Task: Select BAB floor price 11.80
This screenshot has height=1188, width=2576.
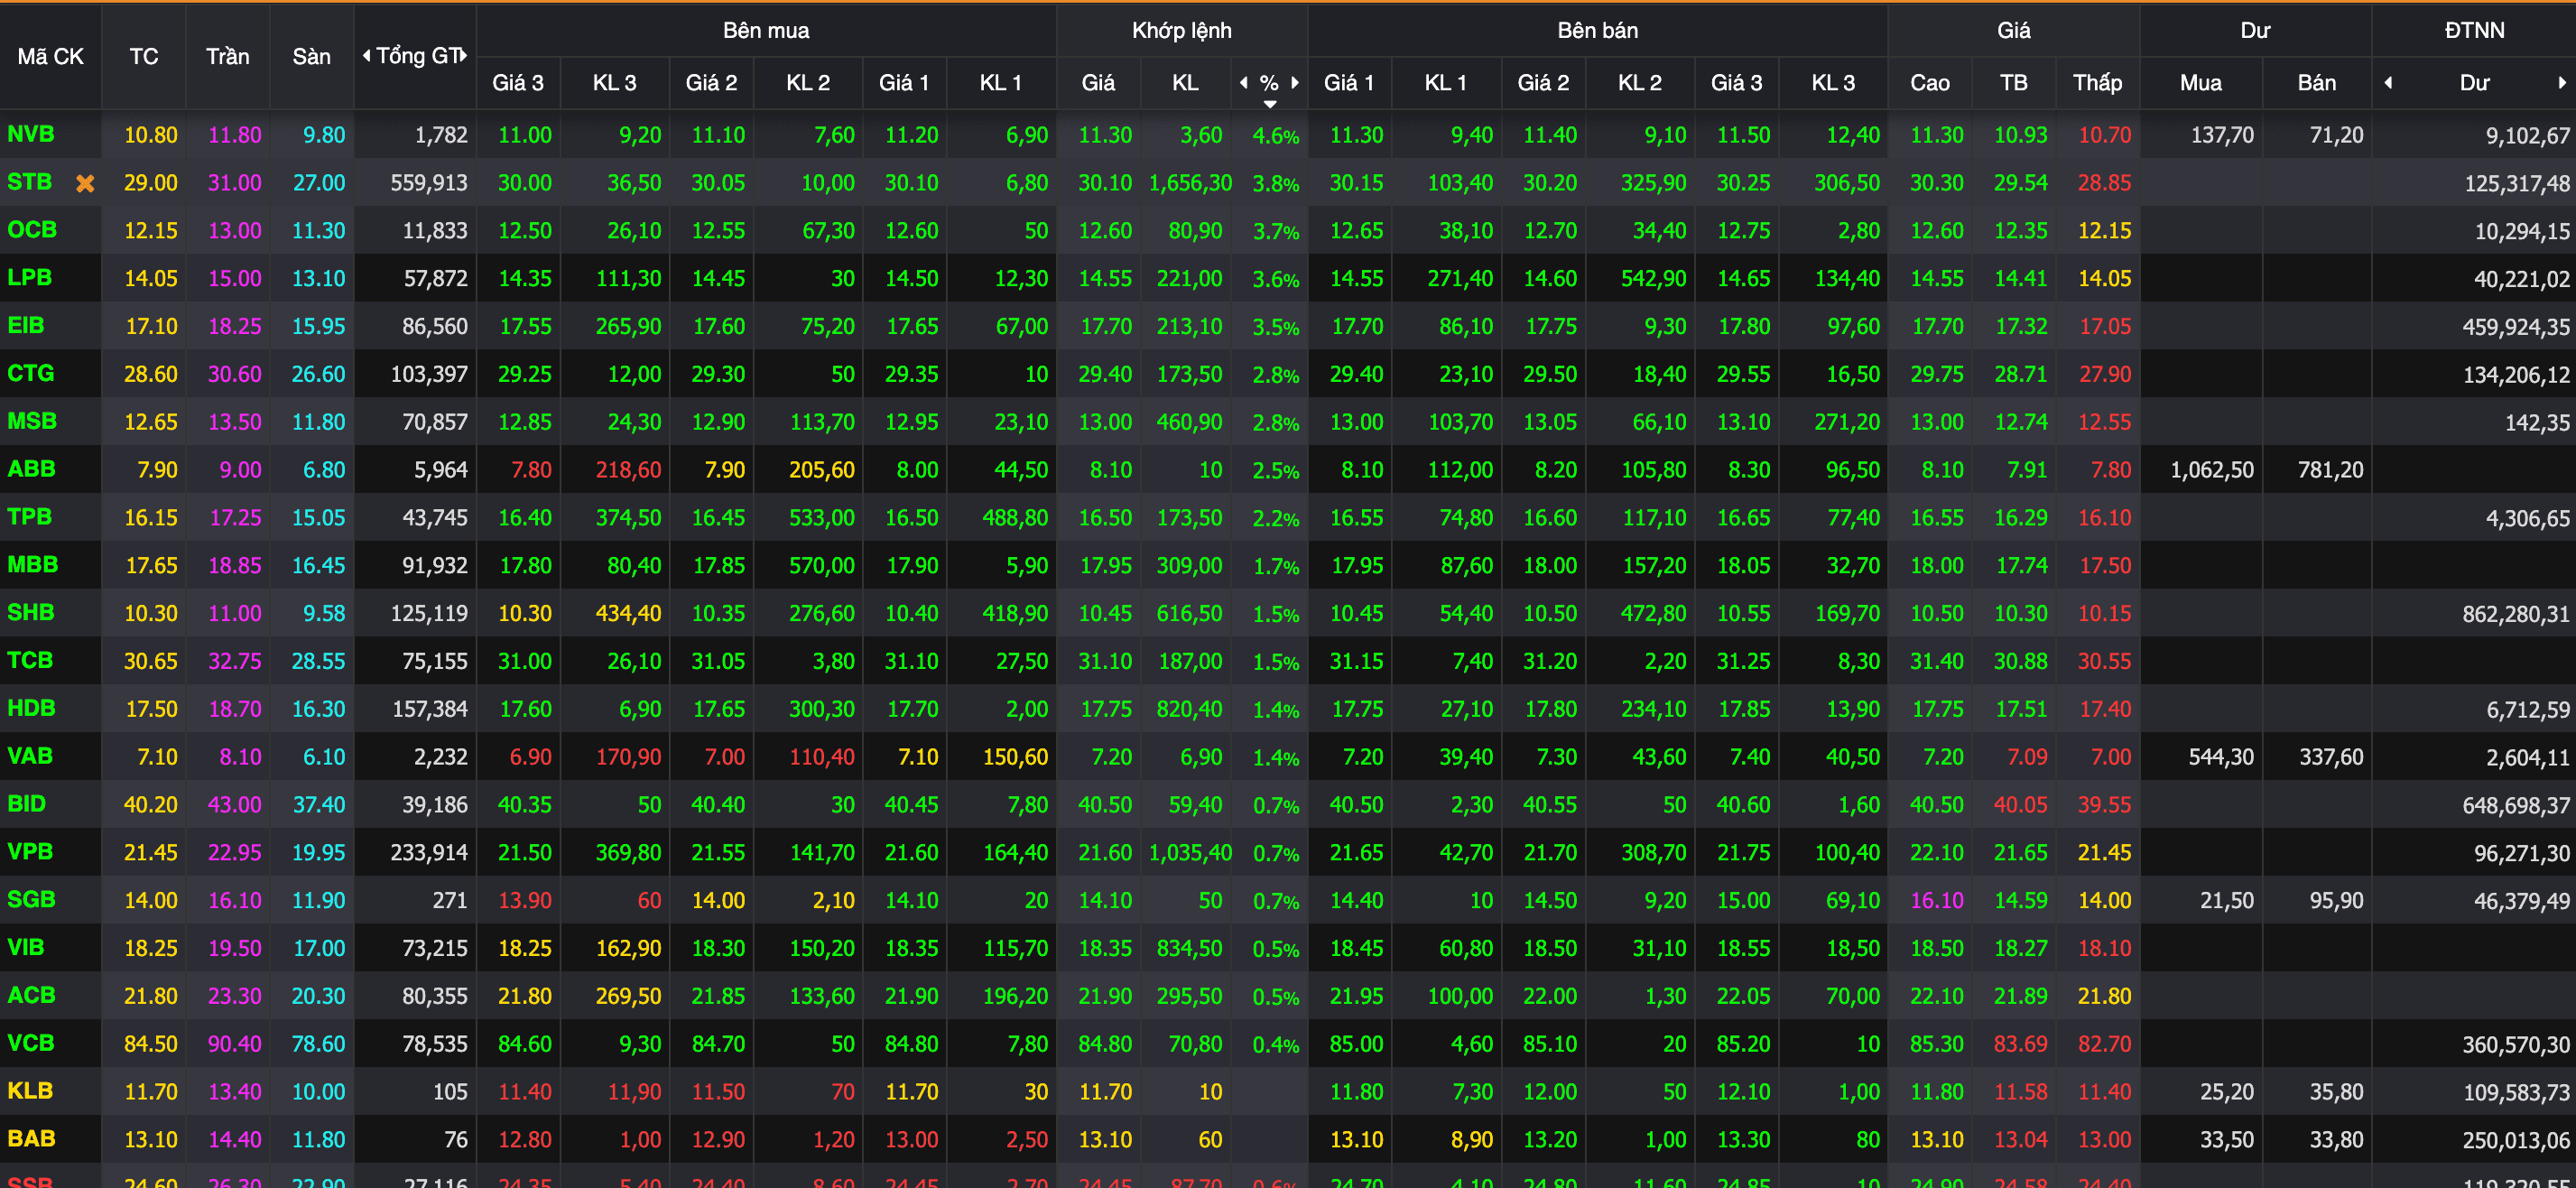Action: tap(318, 1140)
